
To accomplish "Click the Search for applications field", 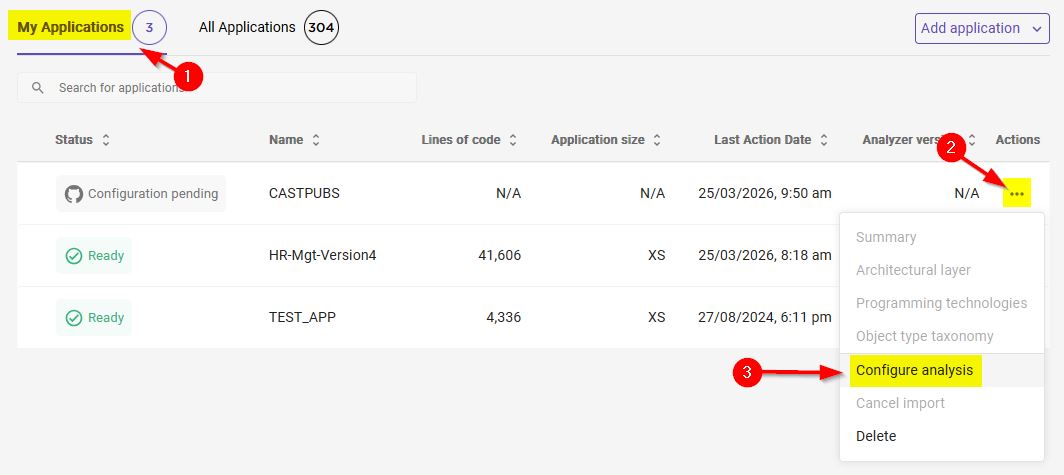I will pyautogui.click(x=230, y=88).
